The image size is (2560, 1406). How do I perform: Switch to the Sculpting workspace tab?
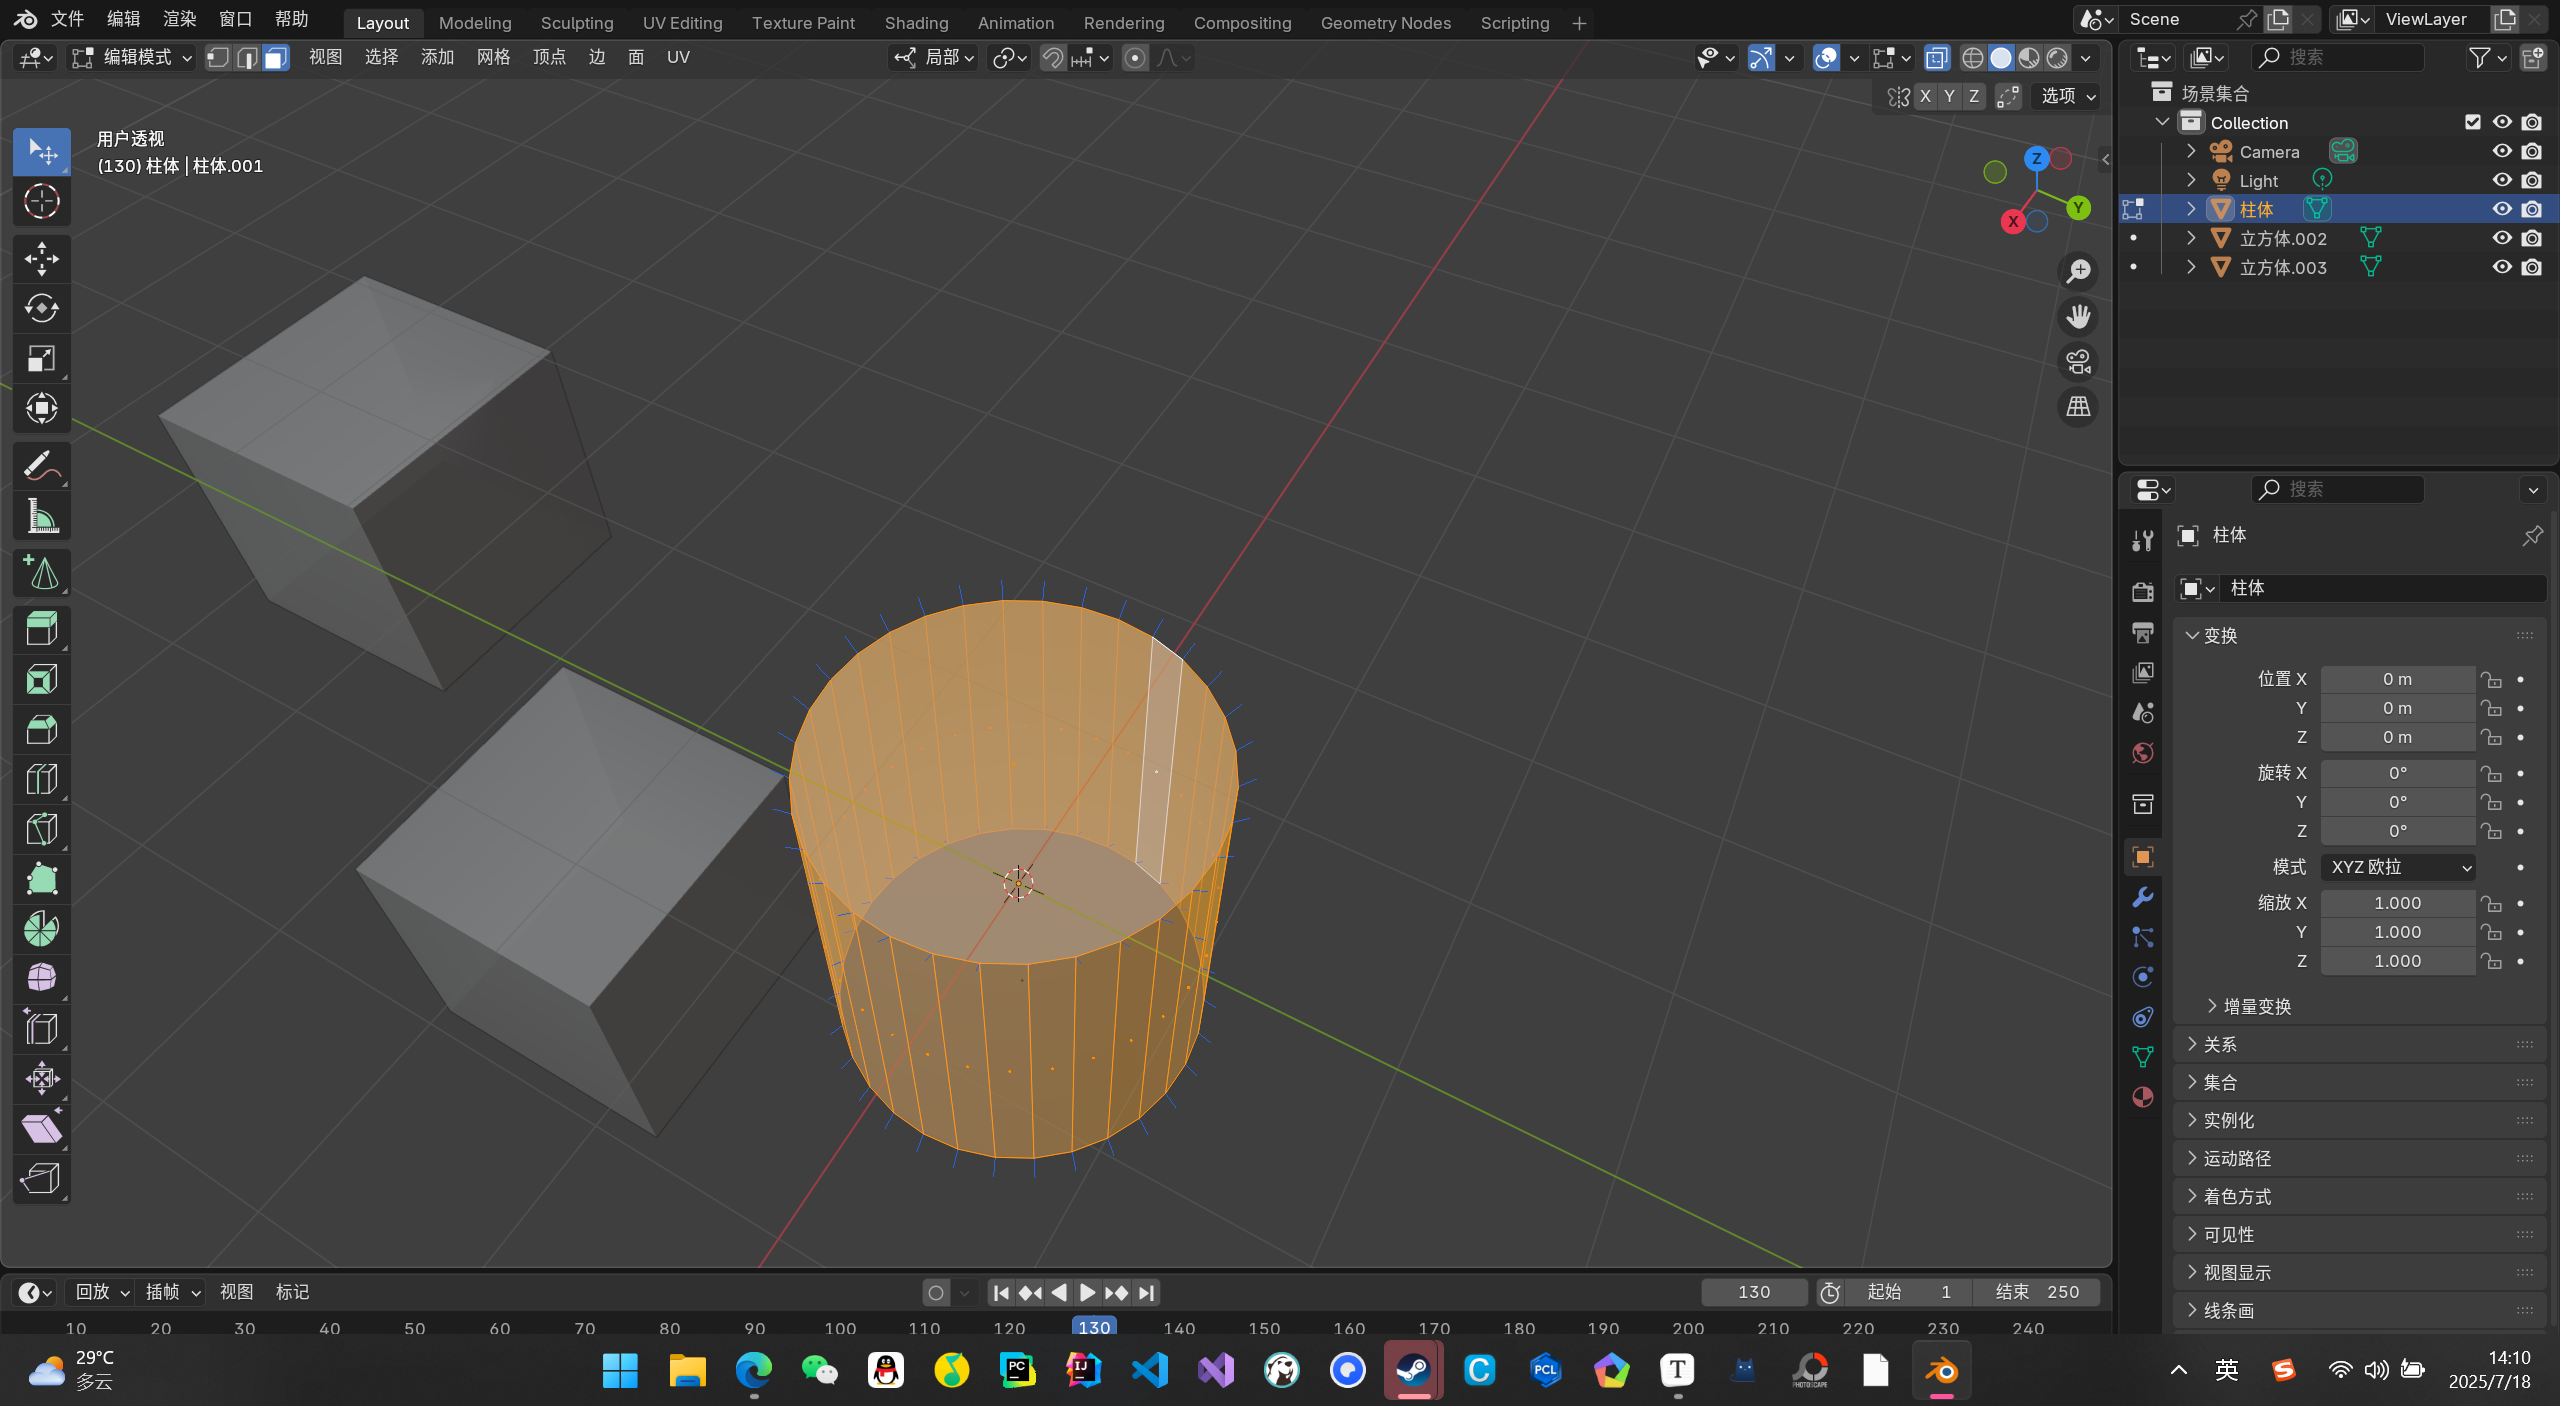(576, 22)
